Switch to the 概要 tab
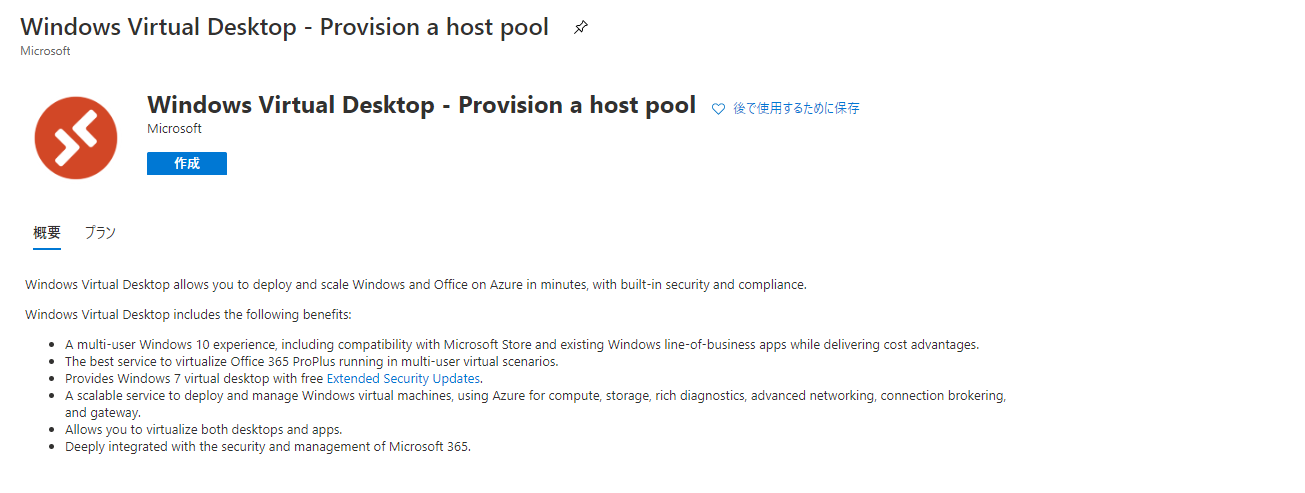 [x=47, y=232]
